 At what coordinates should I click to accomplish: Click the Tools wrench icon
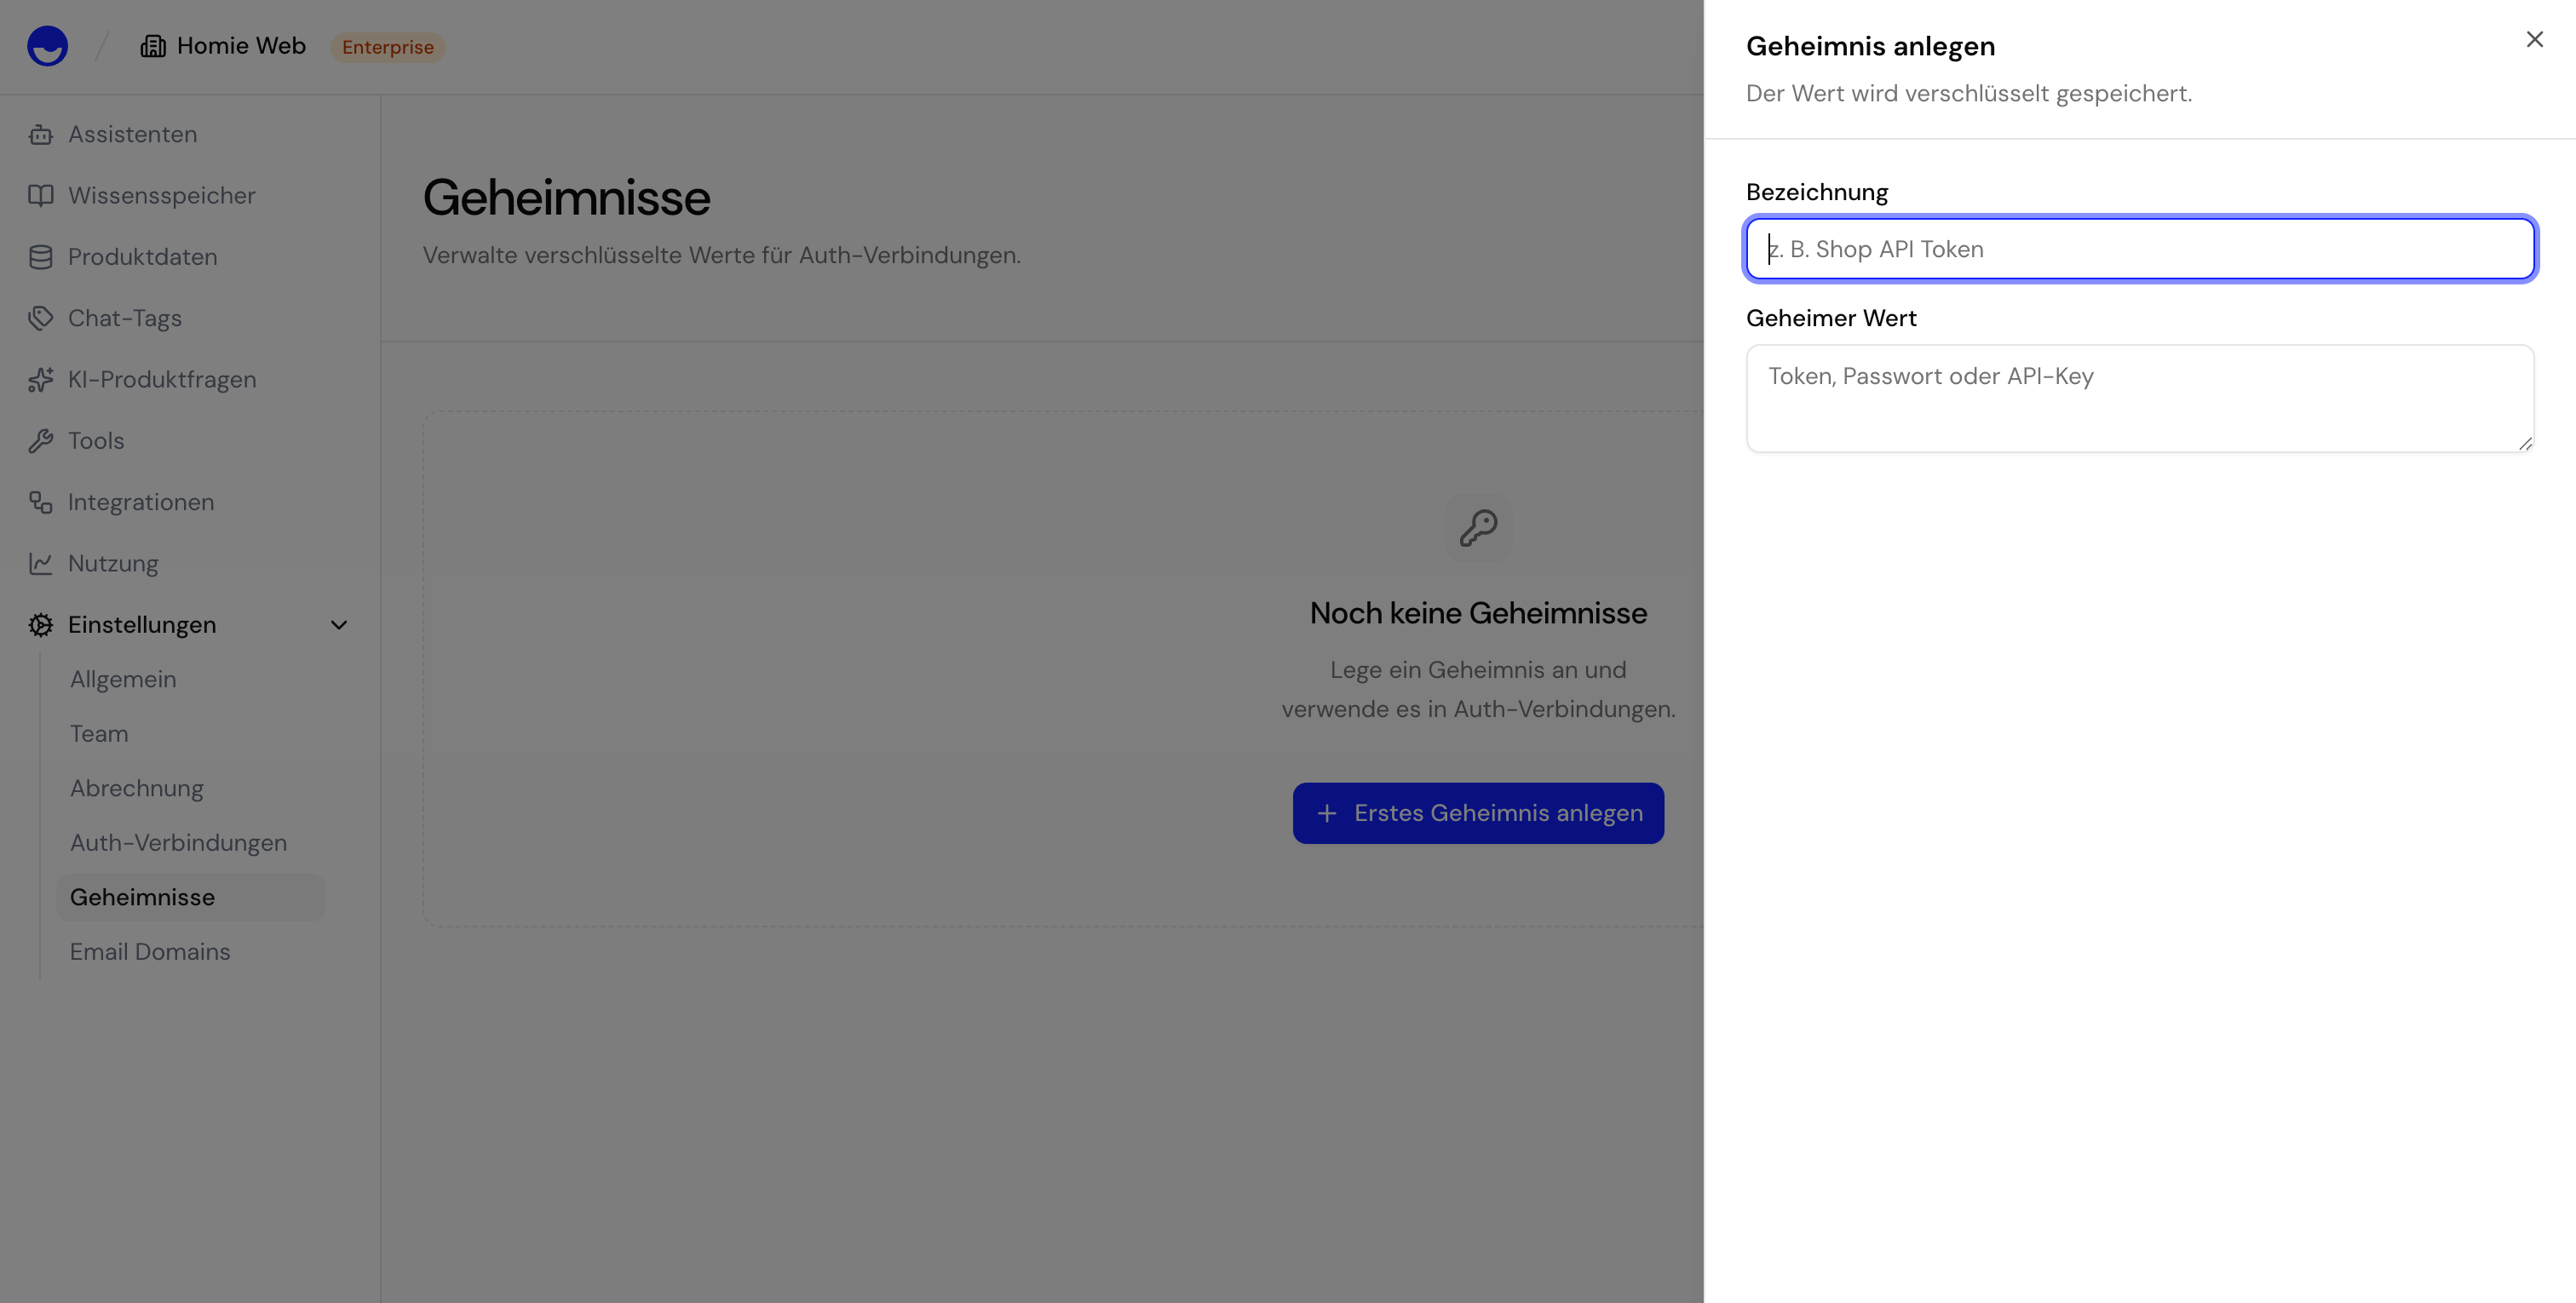pos(41,441)
